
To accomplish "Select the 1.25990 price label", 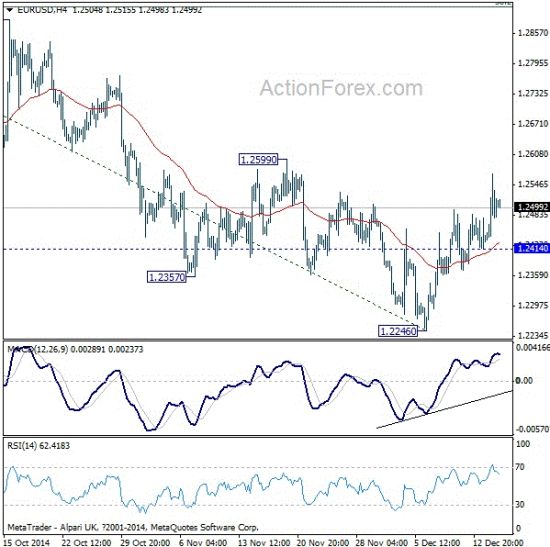I will click(x=258, y=160).
